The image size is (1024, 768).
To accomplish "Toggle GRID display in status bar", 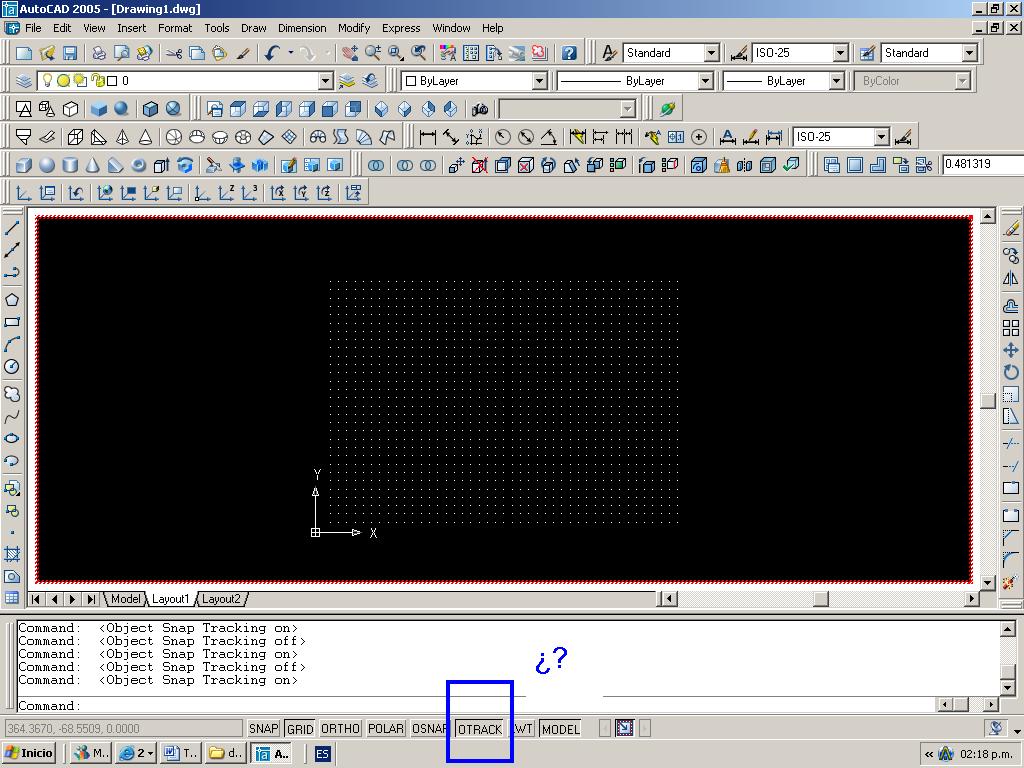I will [x=300, y=728].
